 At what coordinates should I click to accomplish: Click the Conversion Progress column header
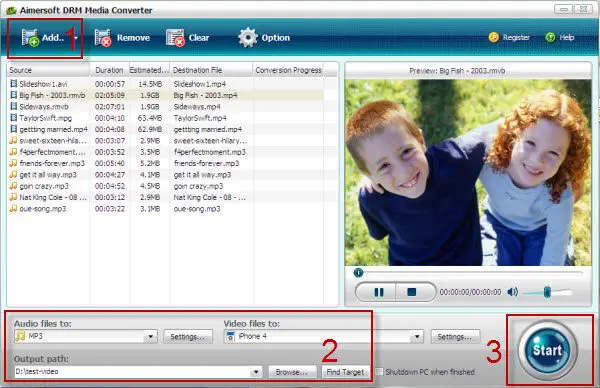point(289,70)
